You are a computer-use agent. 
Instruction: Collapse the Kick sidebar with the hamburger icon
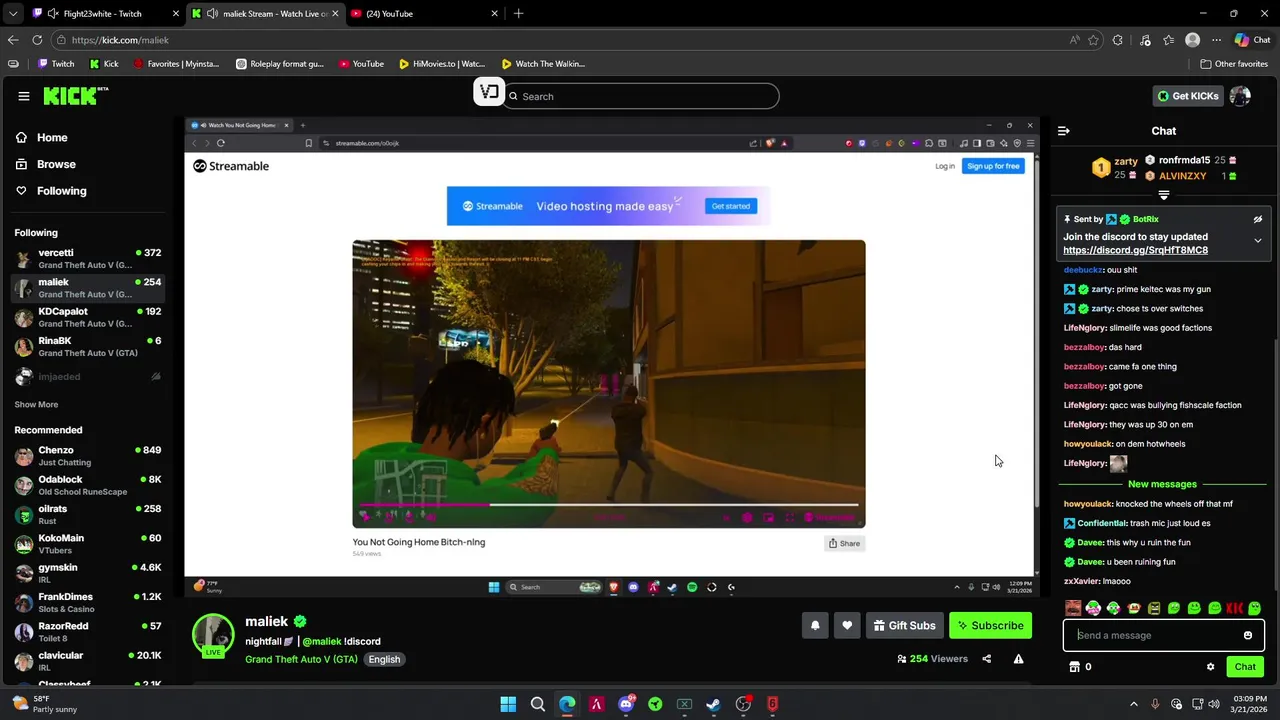[23, 96]
